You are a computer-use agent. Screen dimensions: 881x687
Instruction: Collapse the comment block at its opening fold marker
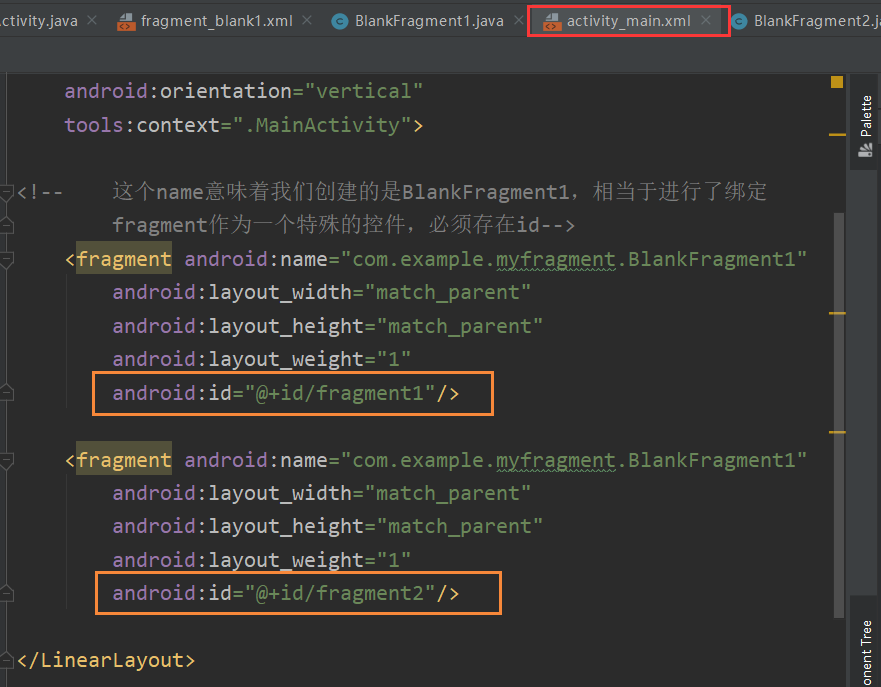6,193
